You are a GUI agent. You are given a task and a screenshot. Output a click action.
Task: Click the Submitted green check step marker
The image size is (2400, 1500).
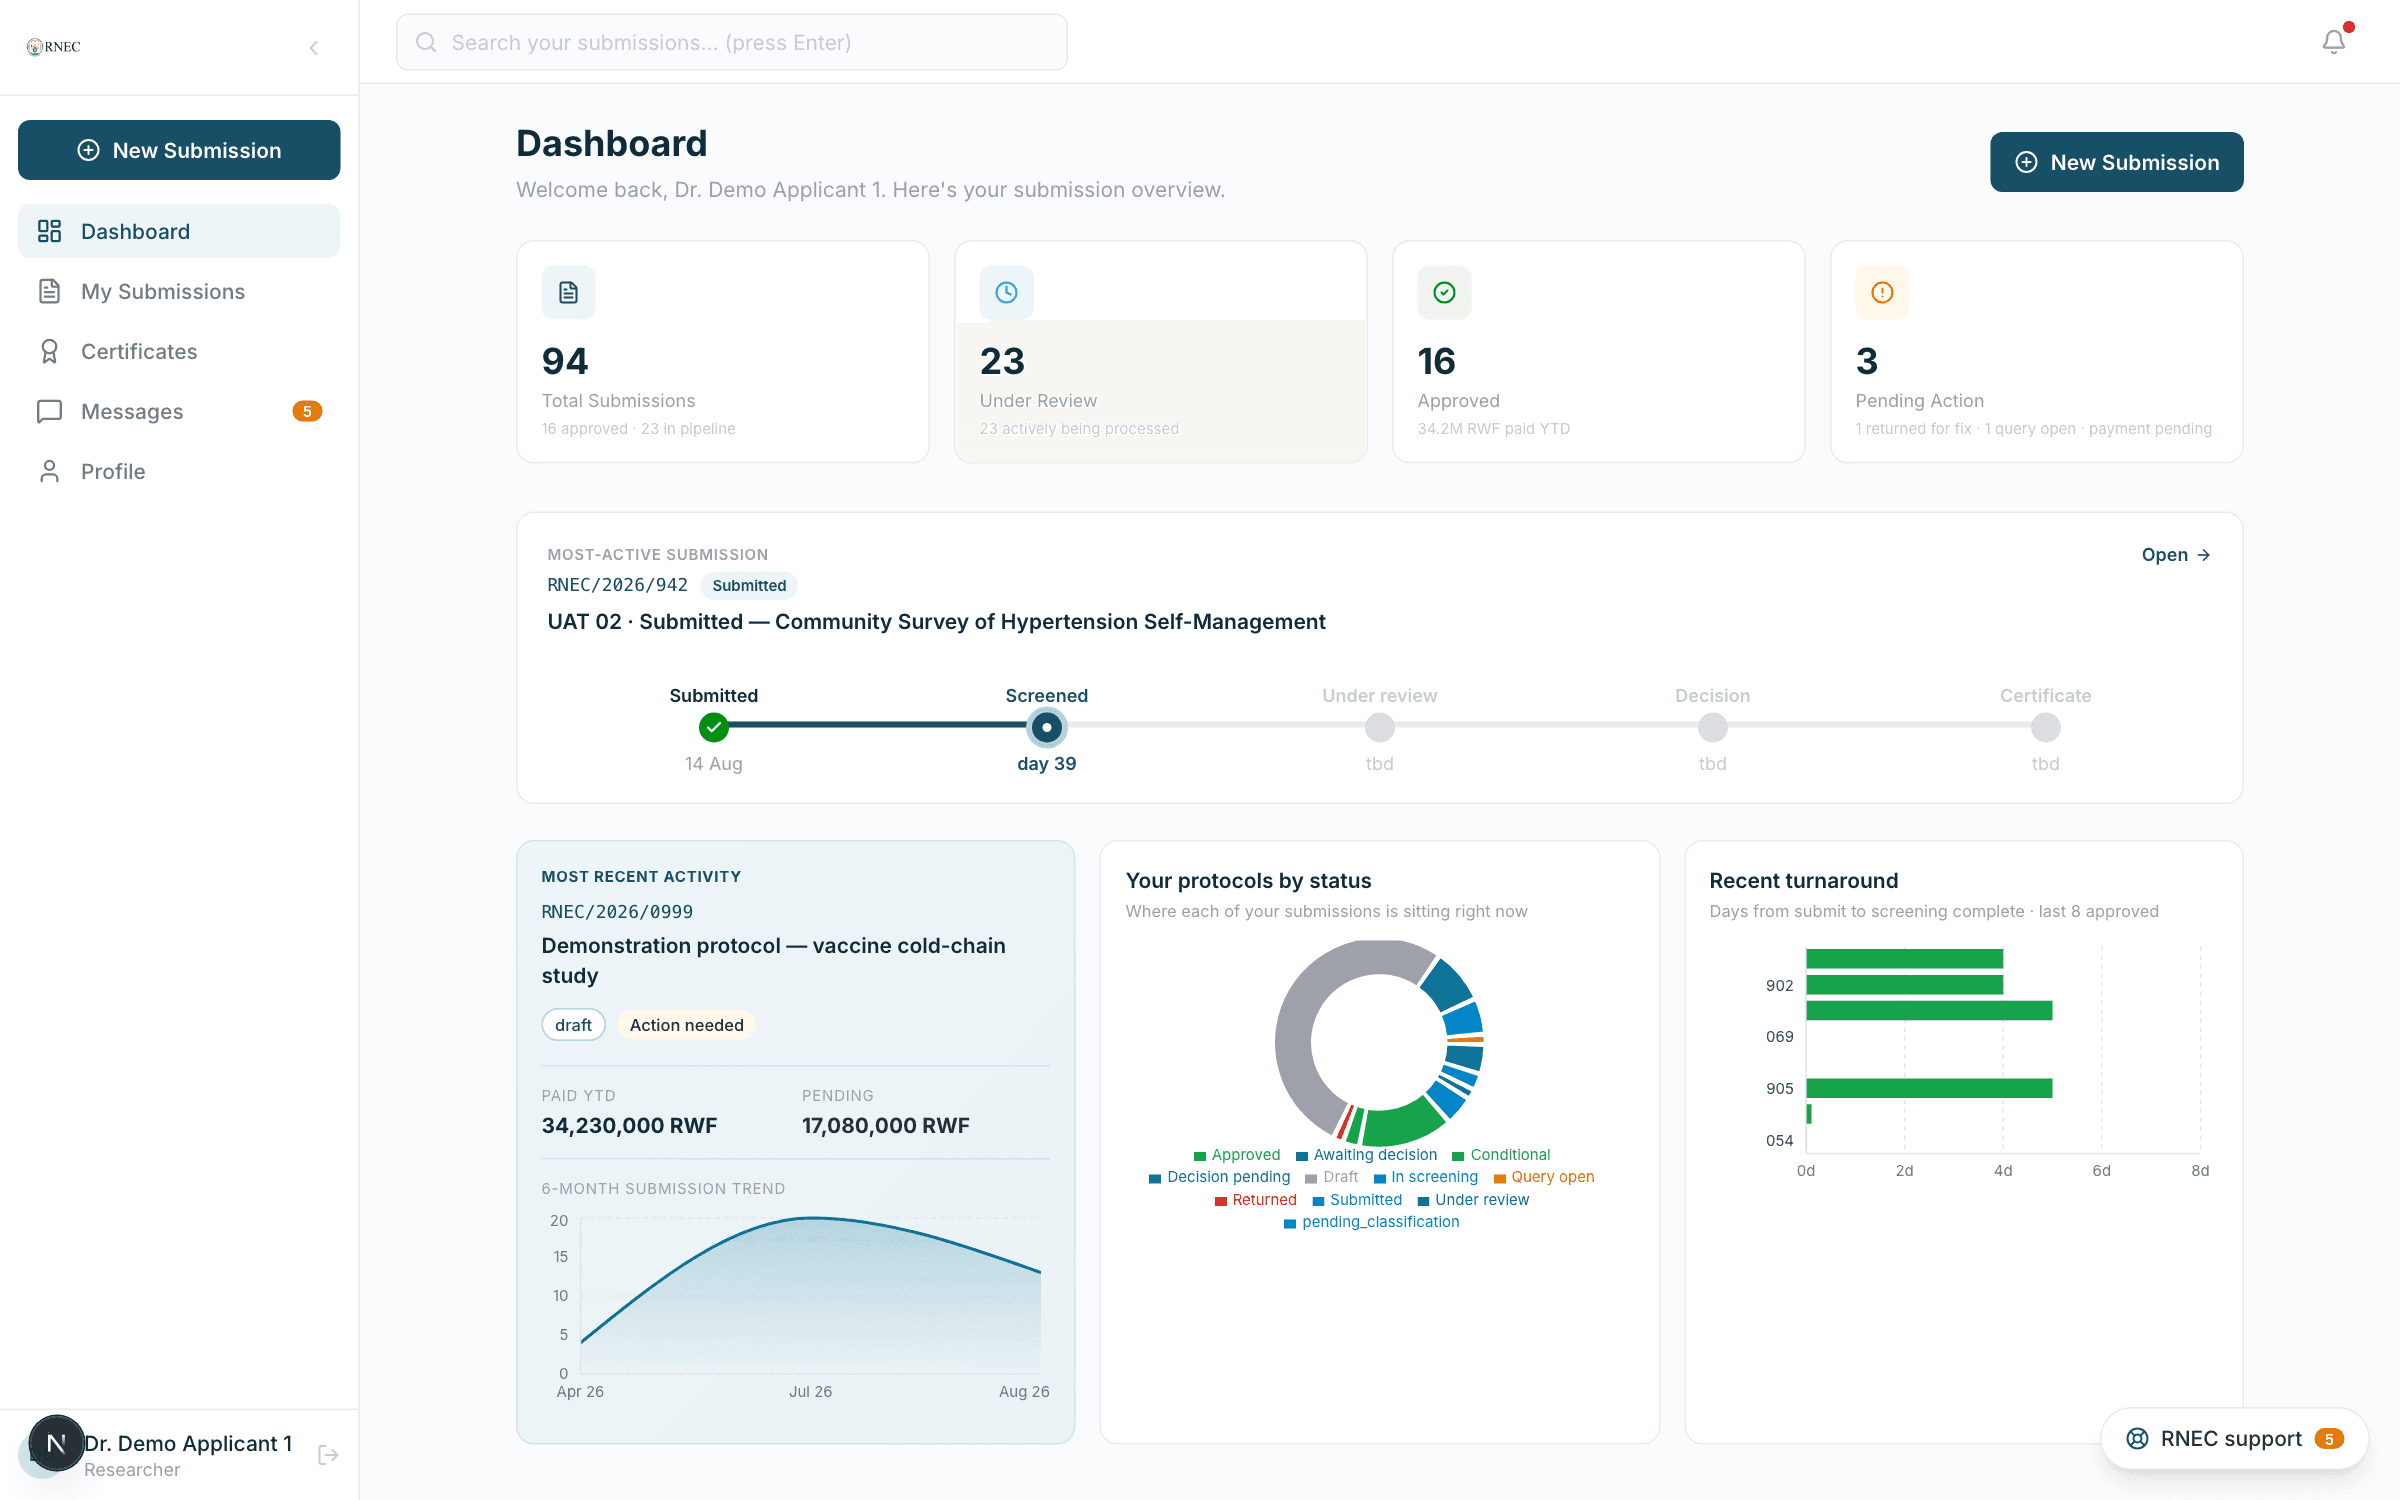coord(713,727)
